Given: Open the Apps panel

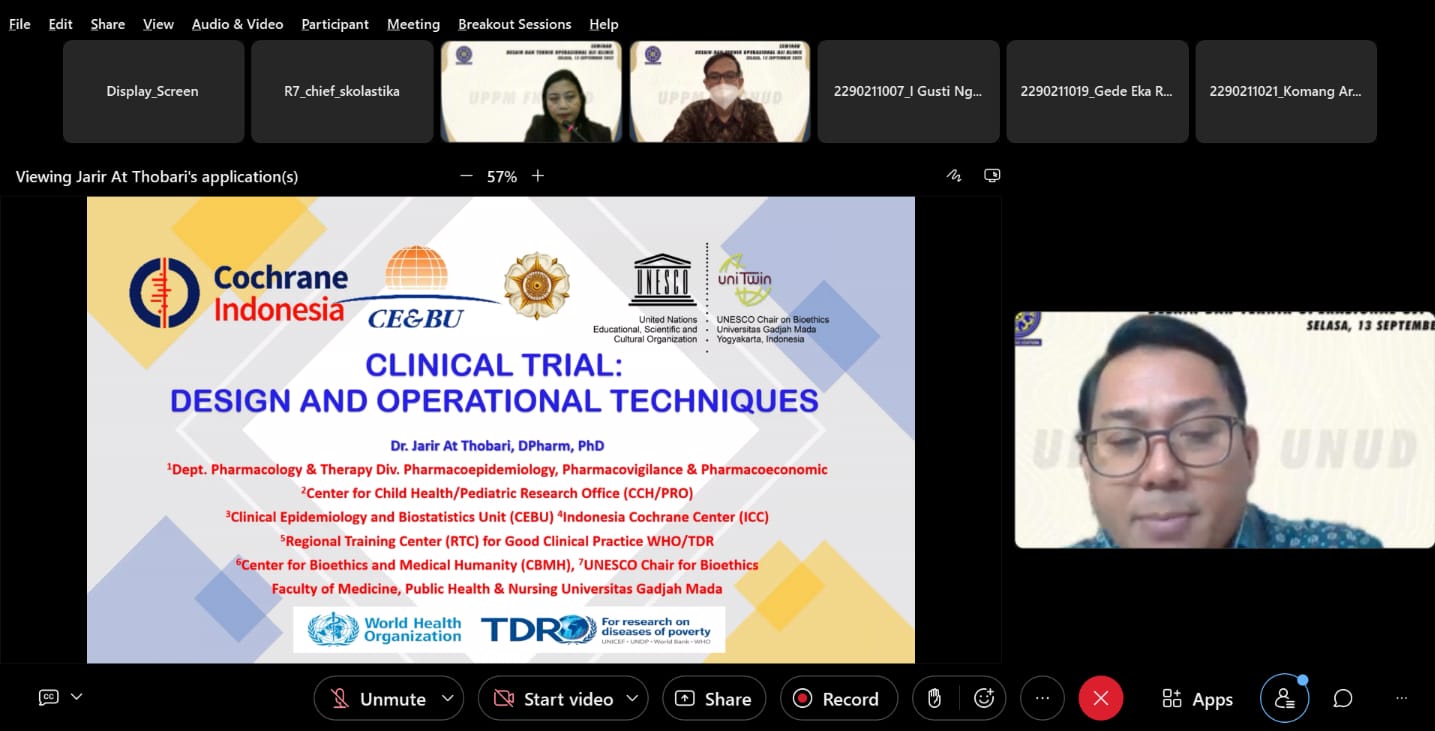Looking at the screenshot, I should click(1197, 699).
